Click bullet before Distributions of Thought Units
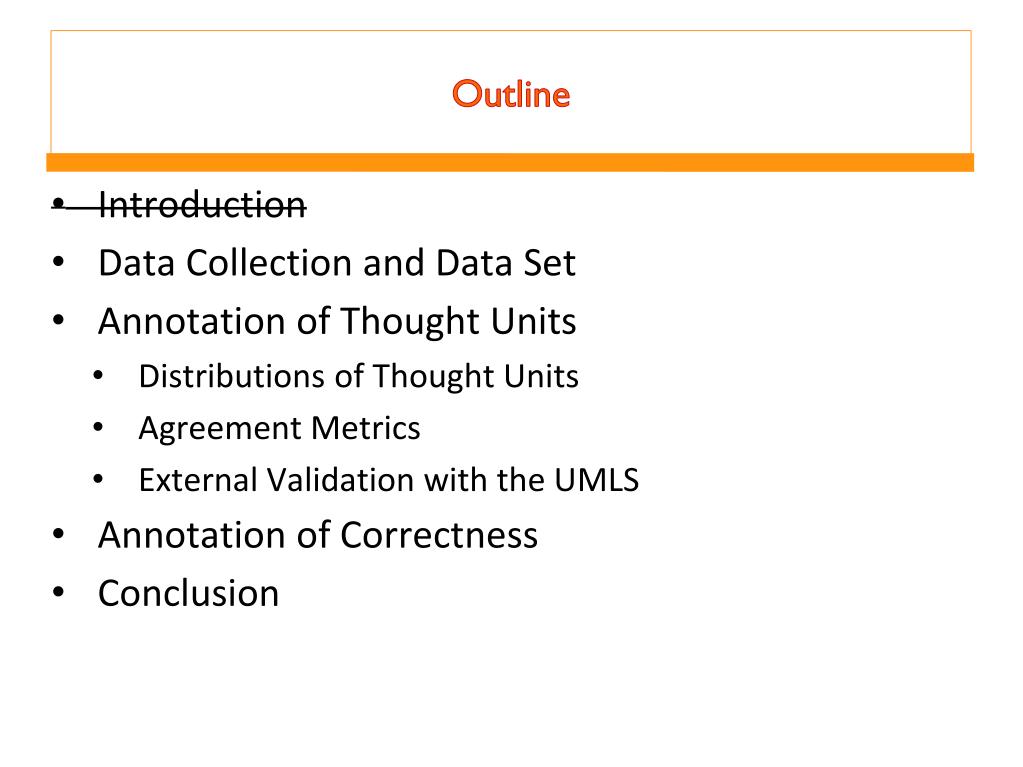This screenshot has width=1023, height=767. [x=99, y=376]
